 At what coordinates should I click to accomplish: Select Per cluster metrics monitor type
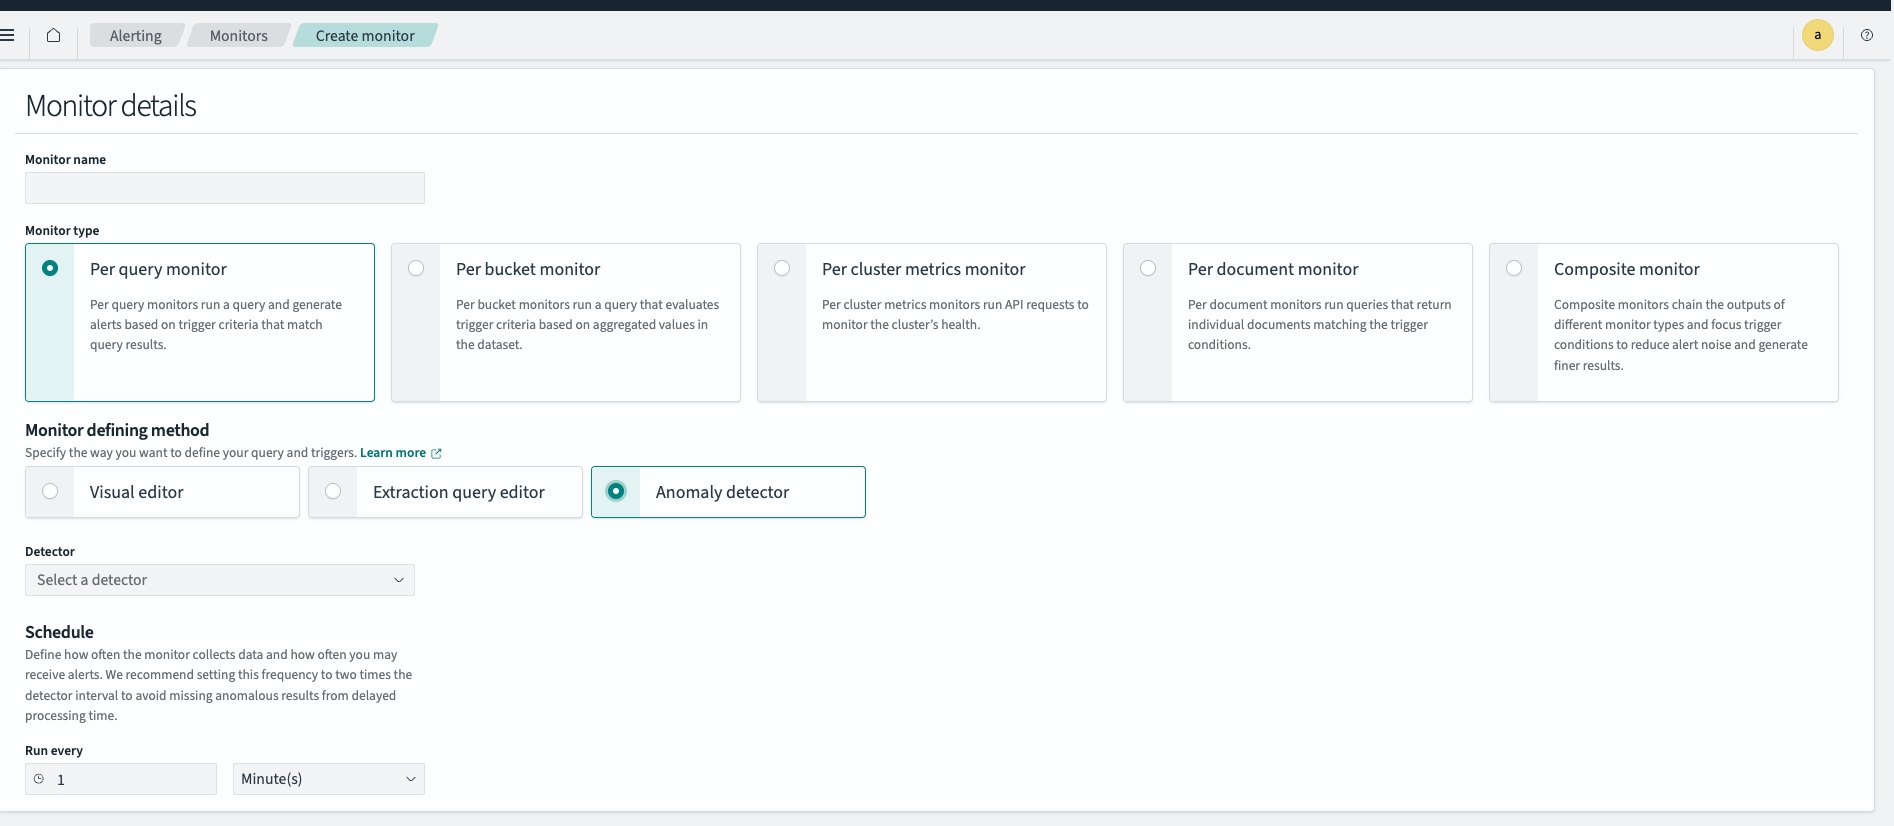782,268
